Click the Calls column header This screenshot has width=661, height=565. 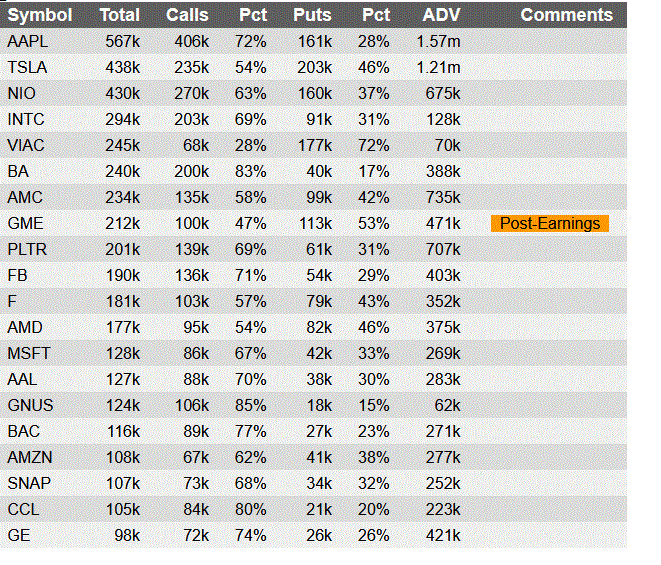click(187, 15)
